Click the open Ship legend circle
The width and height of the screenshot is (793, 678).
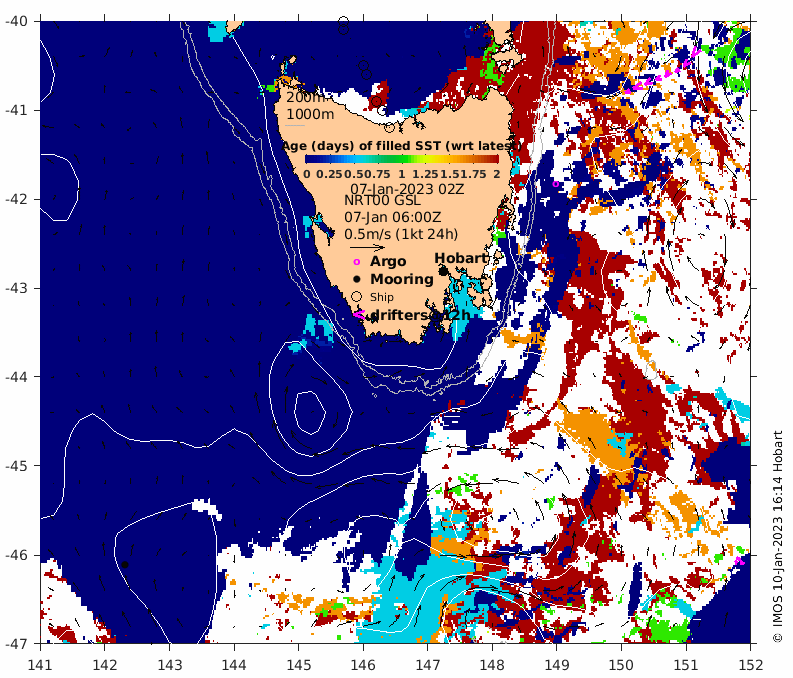[357, 297]
